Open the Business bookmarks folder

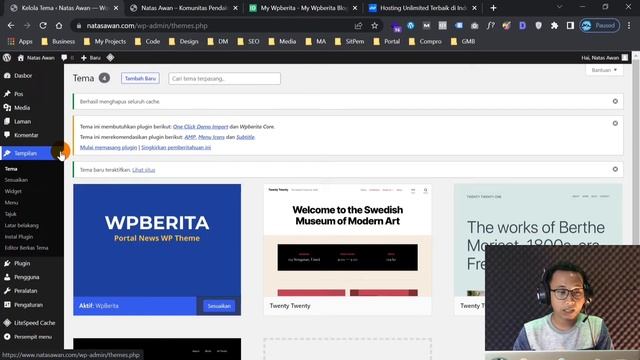58,41
